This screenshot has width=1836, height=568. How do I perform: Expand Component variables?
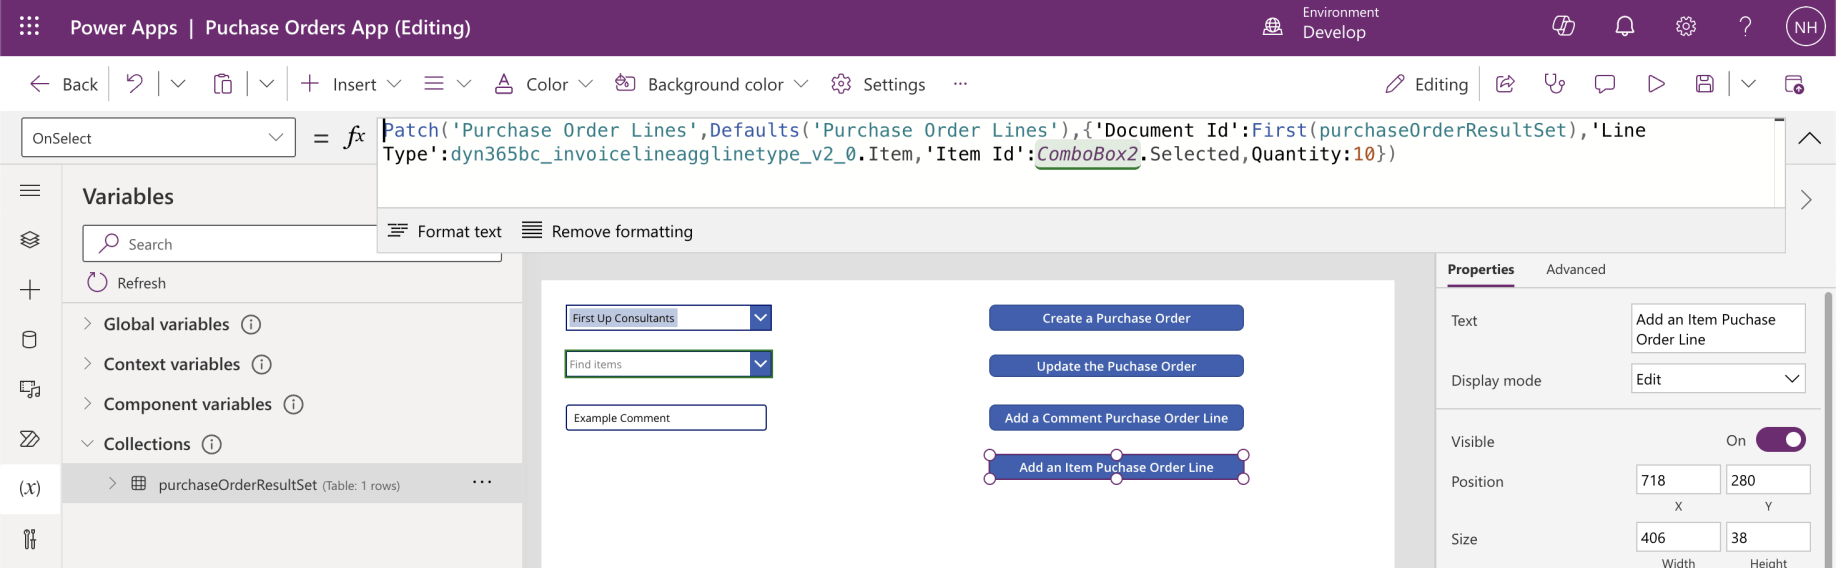tap(87, 403)
